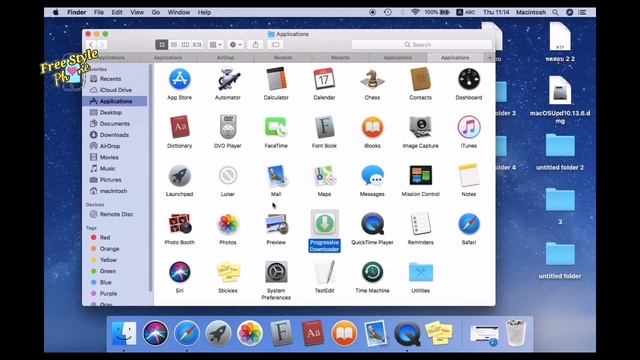
Task: Select the Lunar app icon
Action: click(x=228, y=176)
